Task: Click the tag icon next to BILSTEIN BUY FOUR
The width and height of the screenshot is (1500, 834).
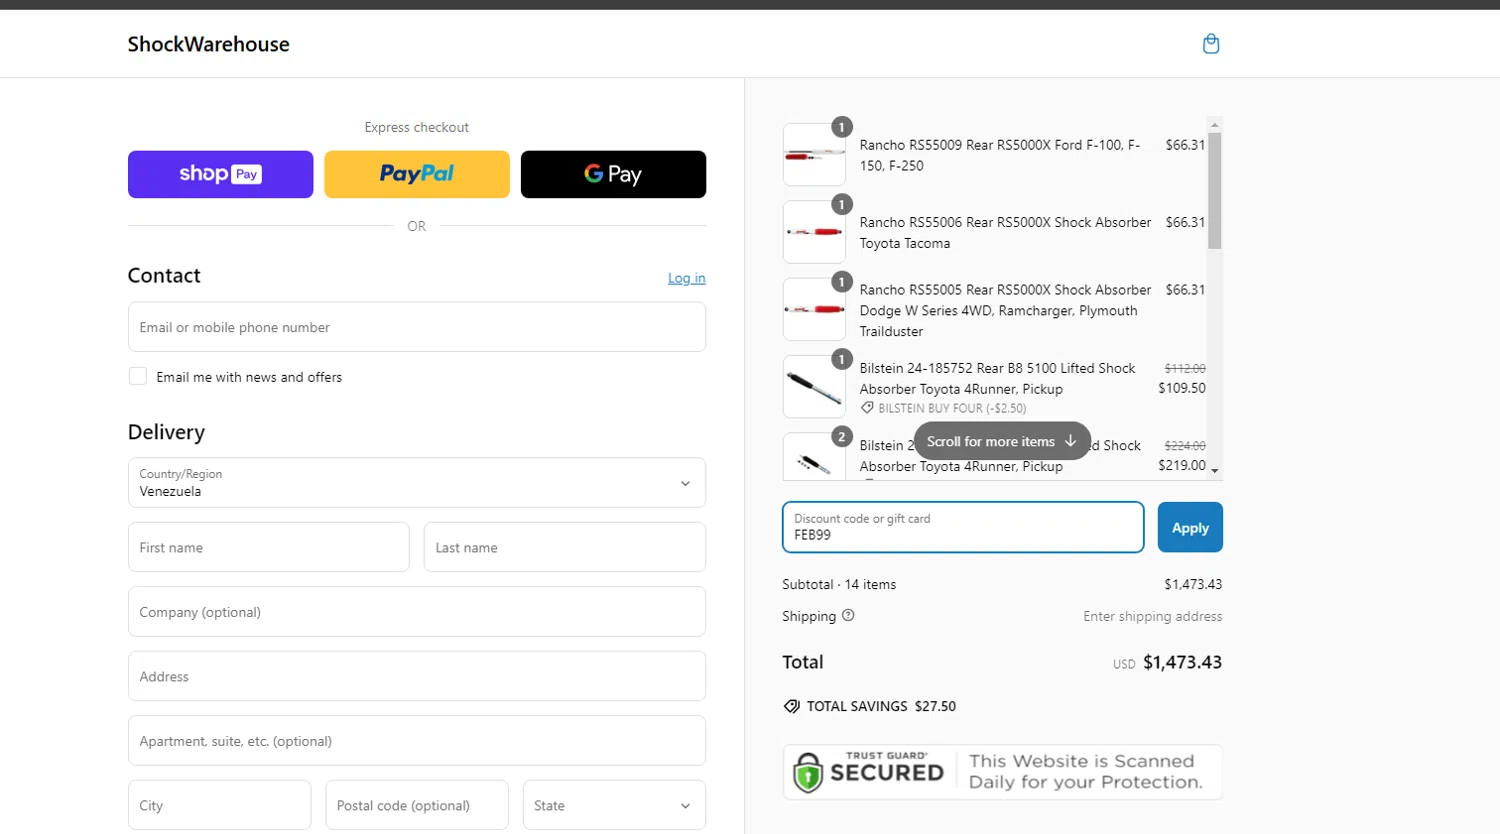Action: (867, 408)
